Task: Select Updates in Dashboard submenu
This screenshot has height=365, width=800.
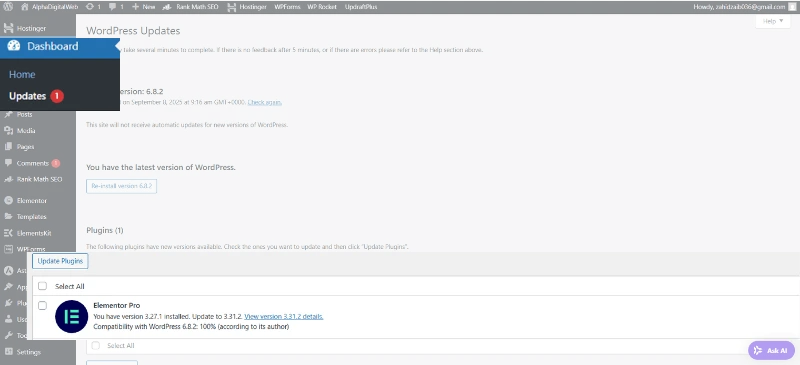Action: coord(28,96)
